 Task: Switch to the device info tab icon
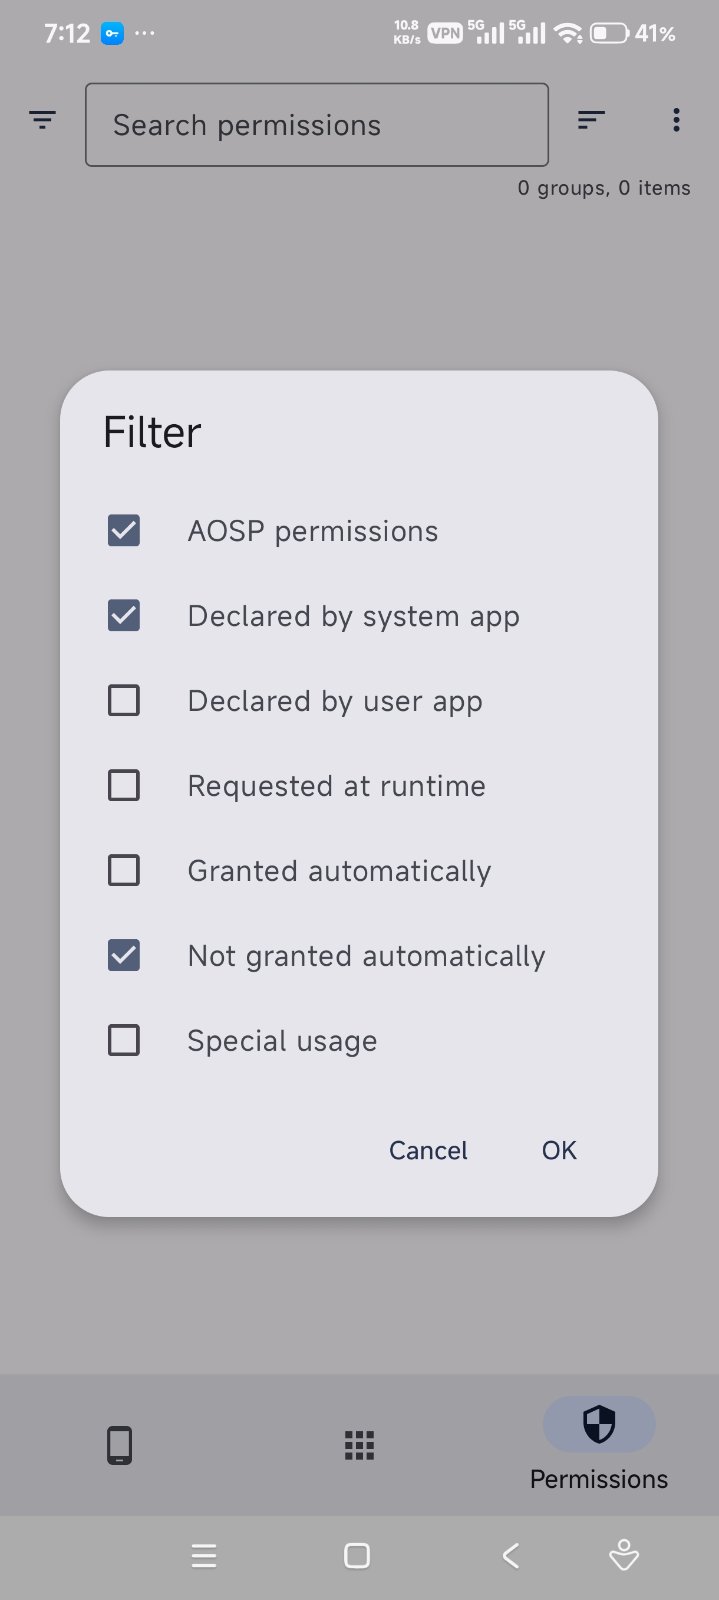pyautogui.click(x=119, y=1445)
